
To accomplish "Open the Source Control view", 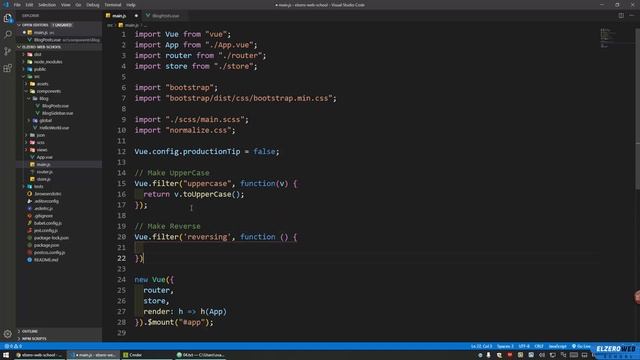I will pyautogui.click(x=8, y=51).
